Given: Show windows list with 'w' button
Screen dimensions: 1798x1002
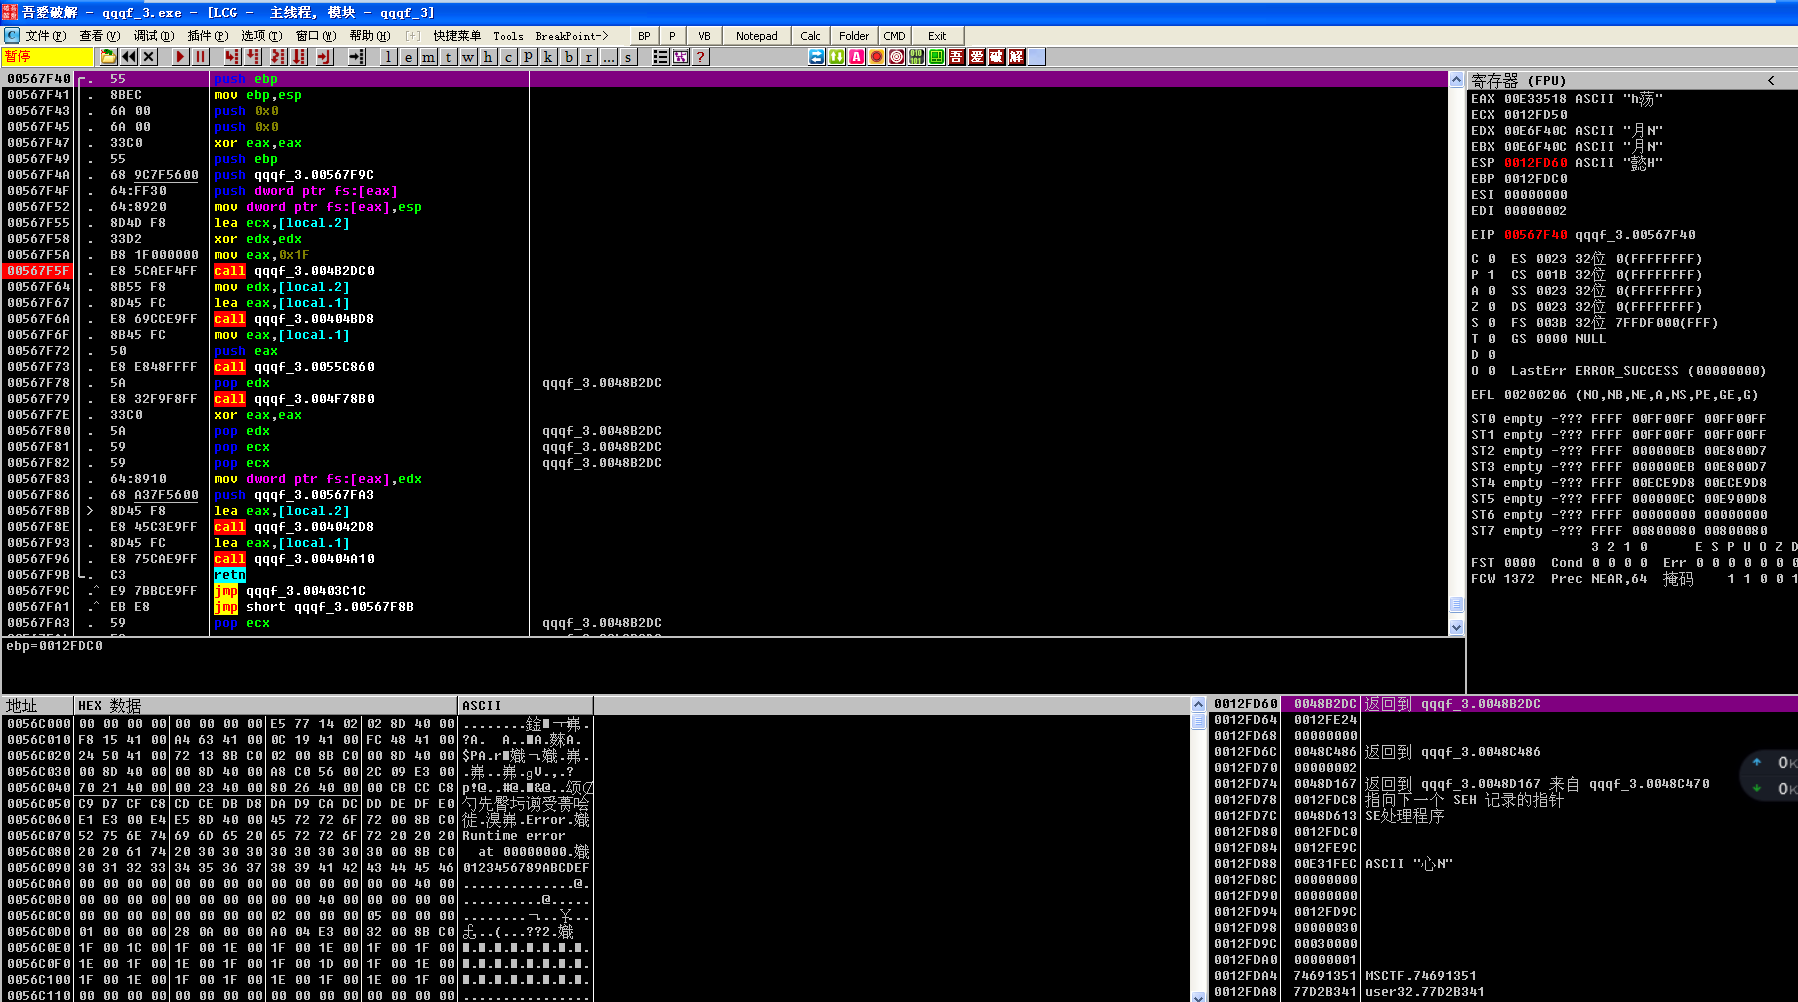Looking at the screenshot, I should tap(469, 57).
